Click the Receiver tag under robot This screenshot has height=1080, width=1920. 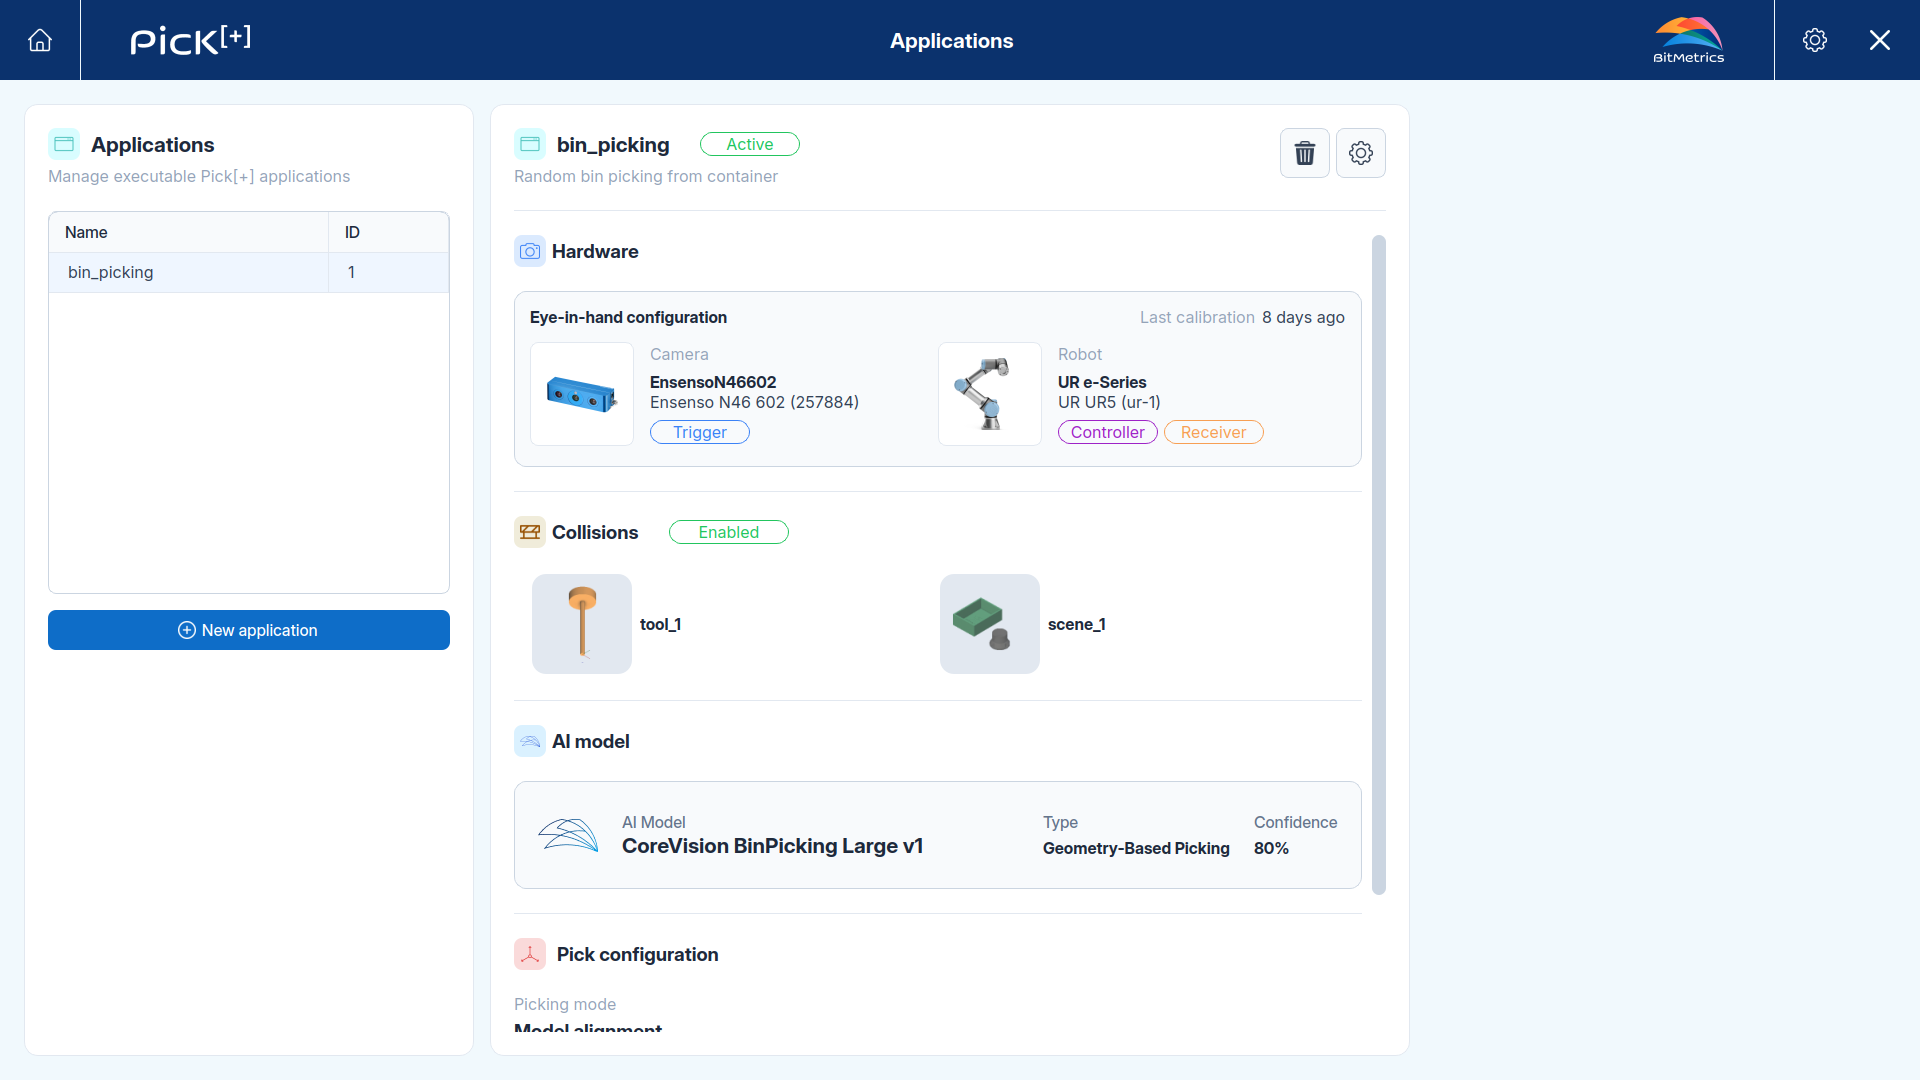coord(1214,432)
